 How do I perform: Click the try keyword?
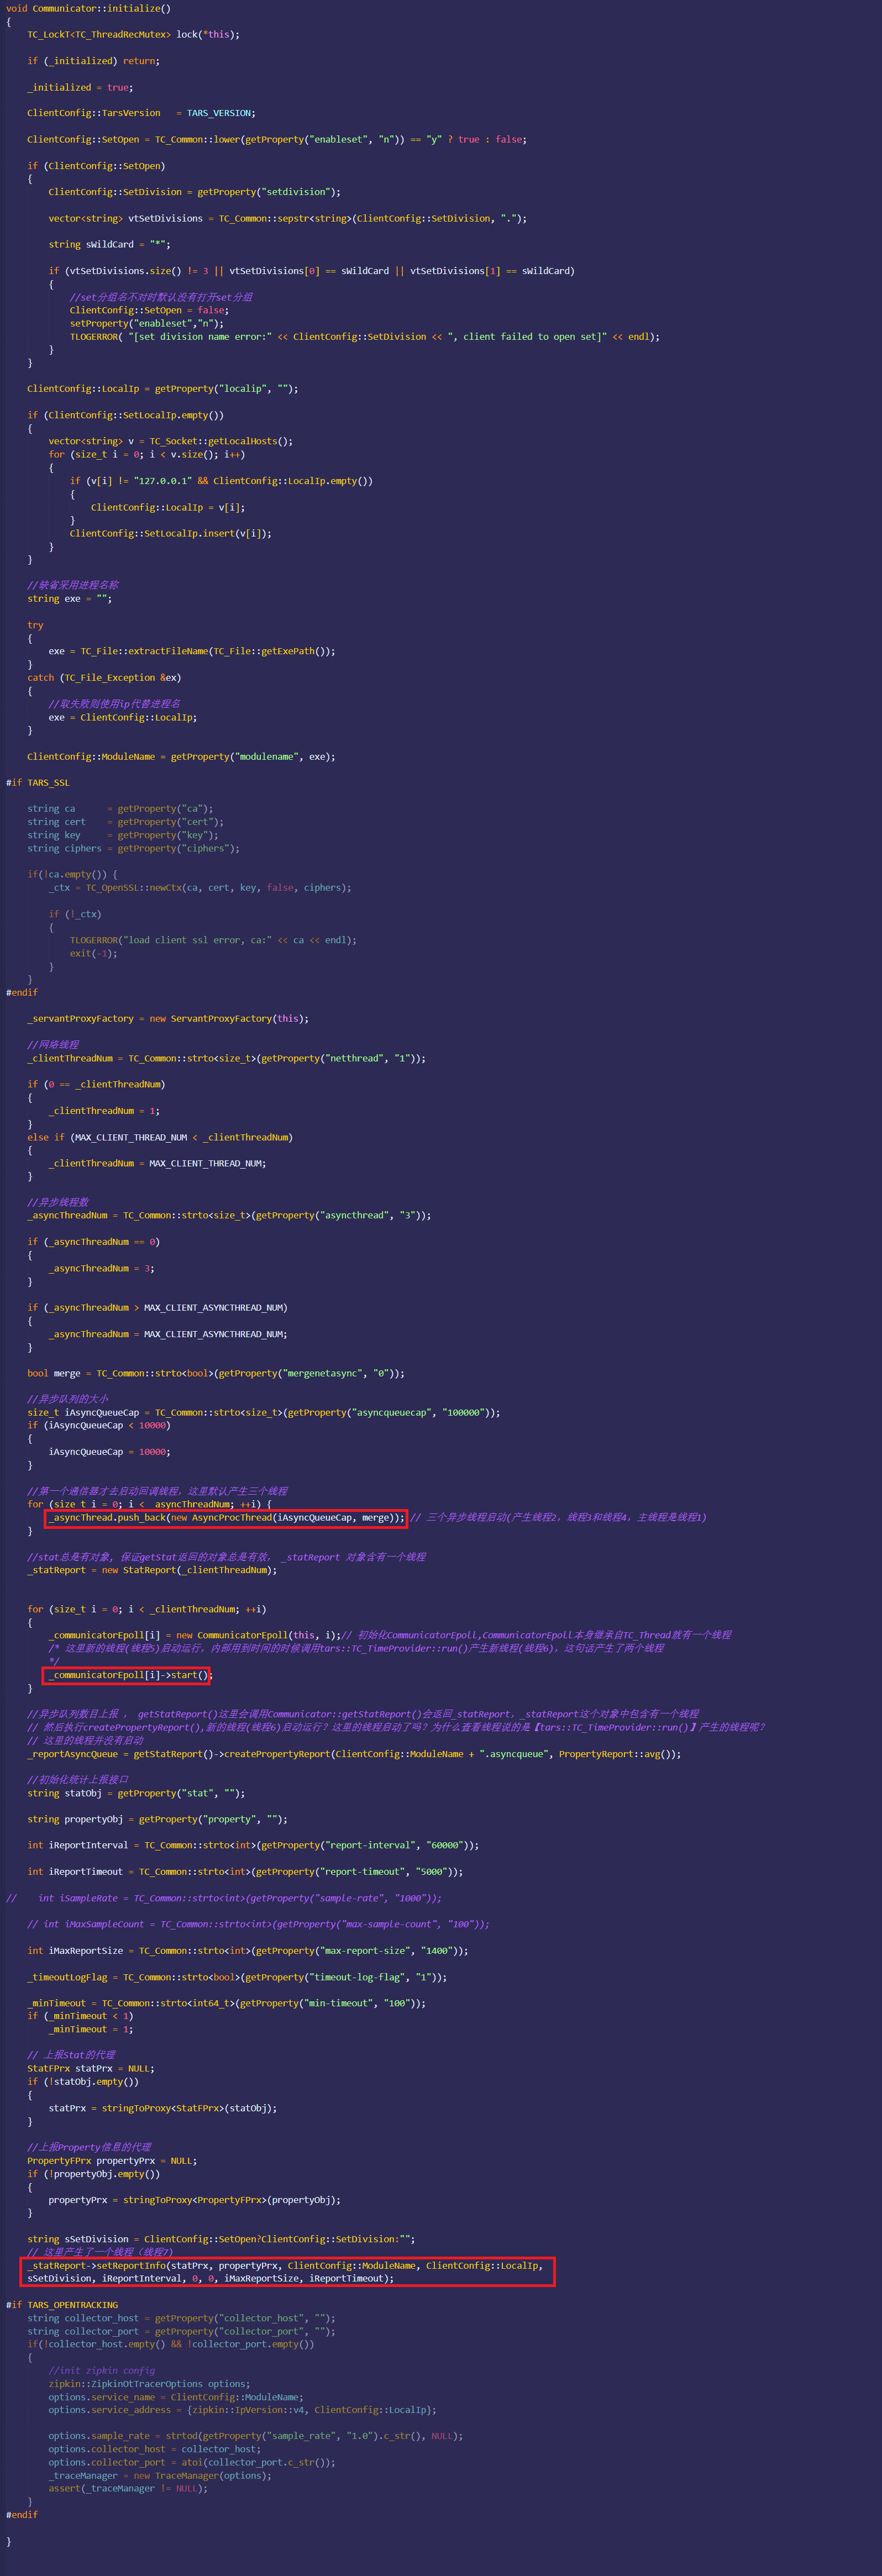coord(35,625)
